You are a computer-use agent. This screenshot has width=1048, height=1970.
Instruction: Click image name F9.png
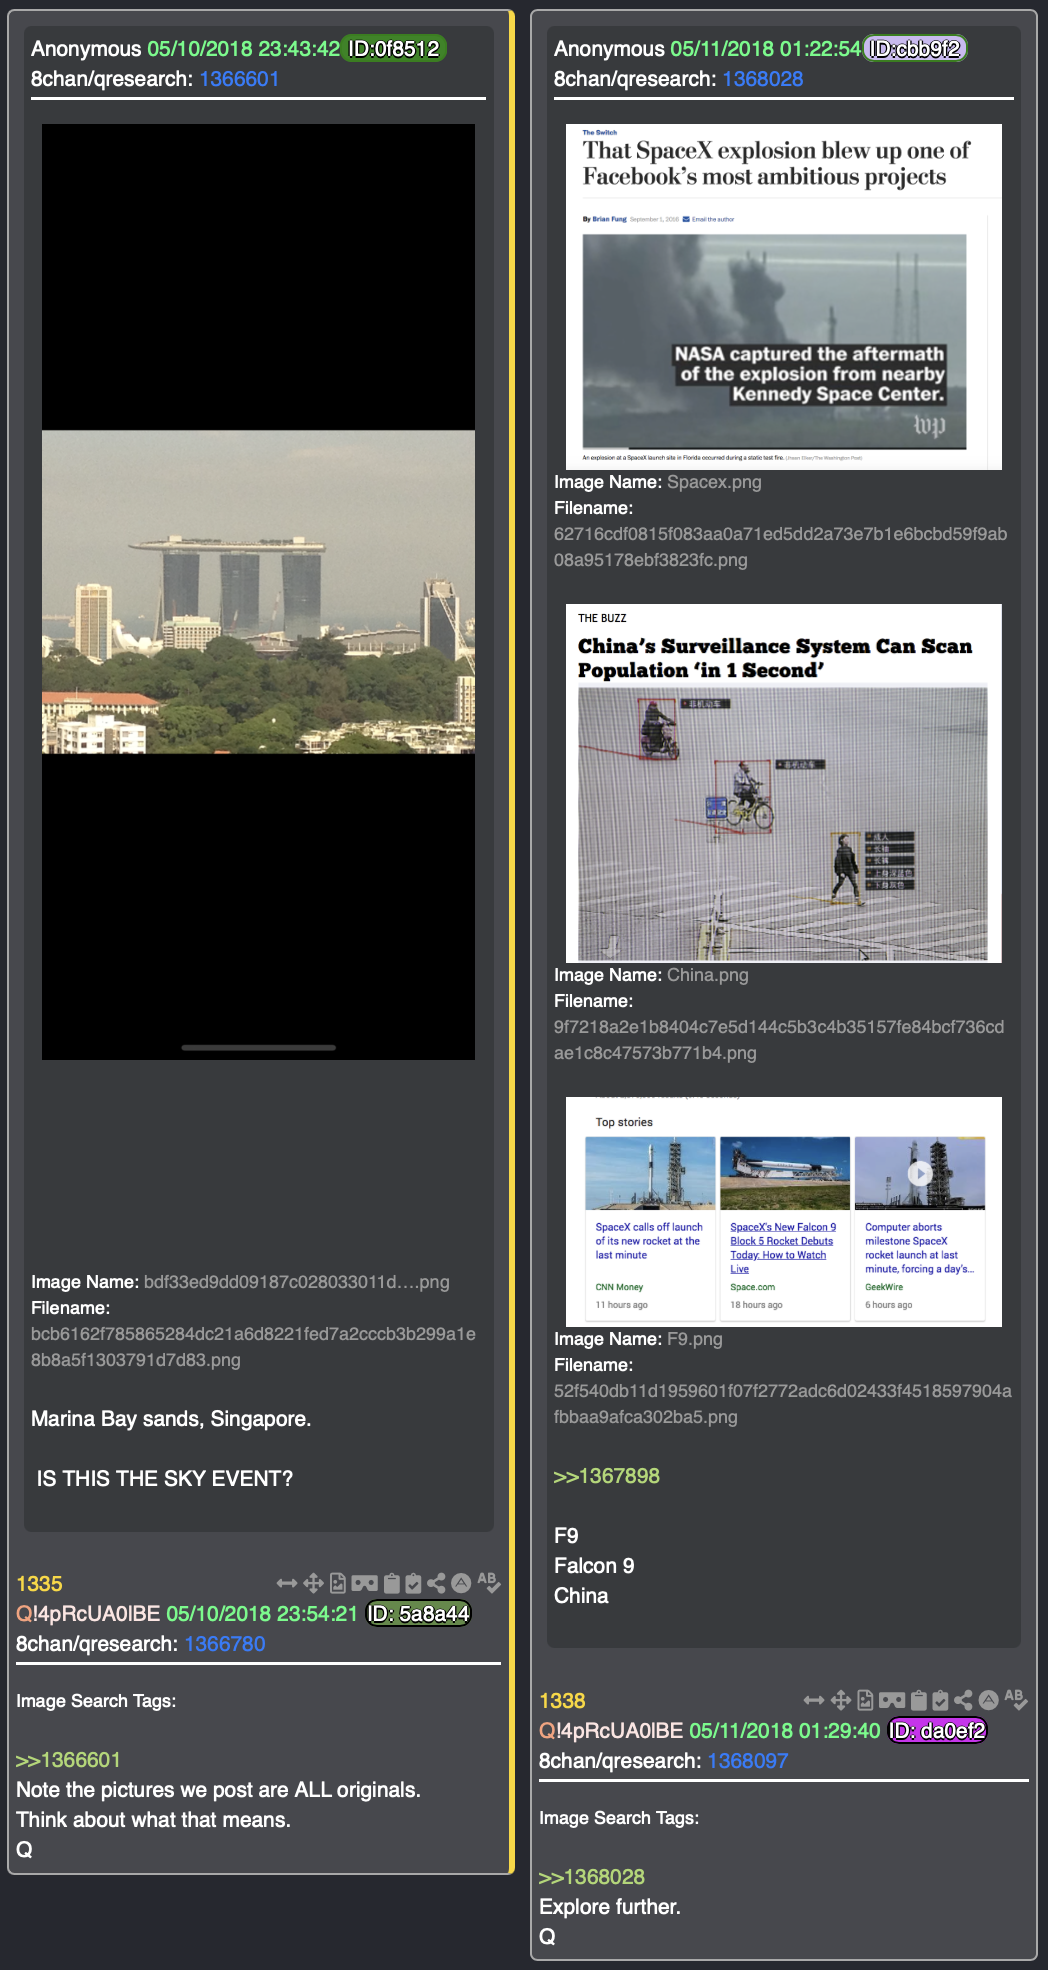695,1339
